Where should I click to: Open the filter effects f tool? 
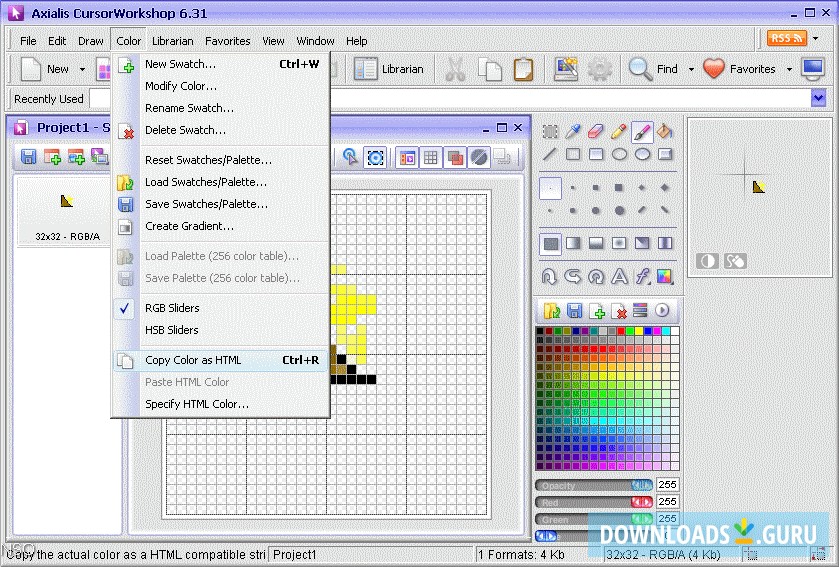[x=642, y=277]
